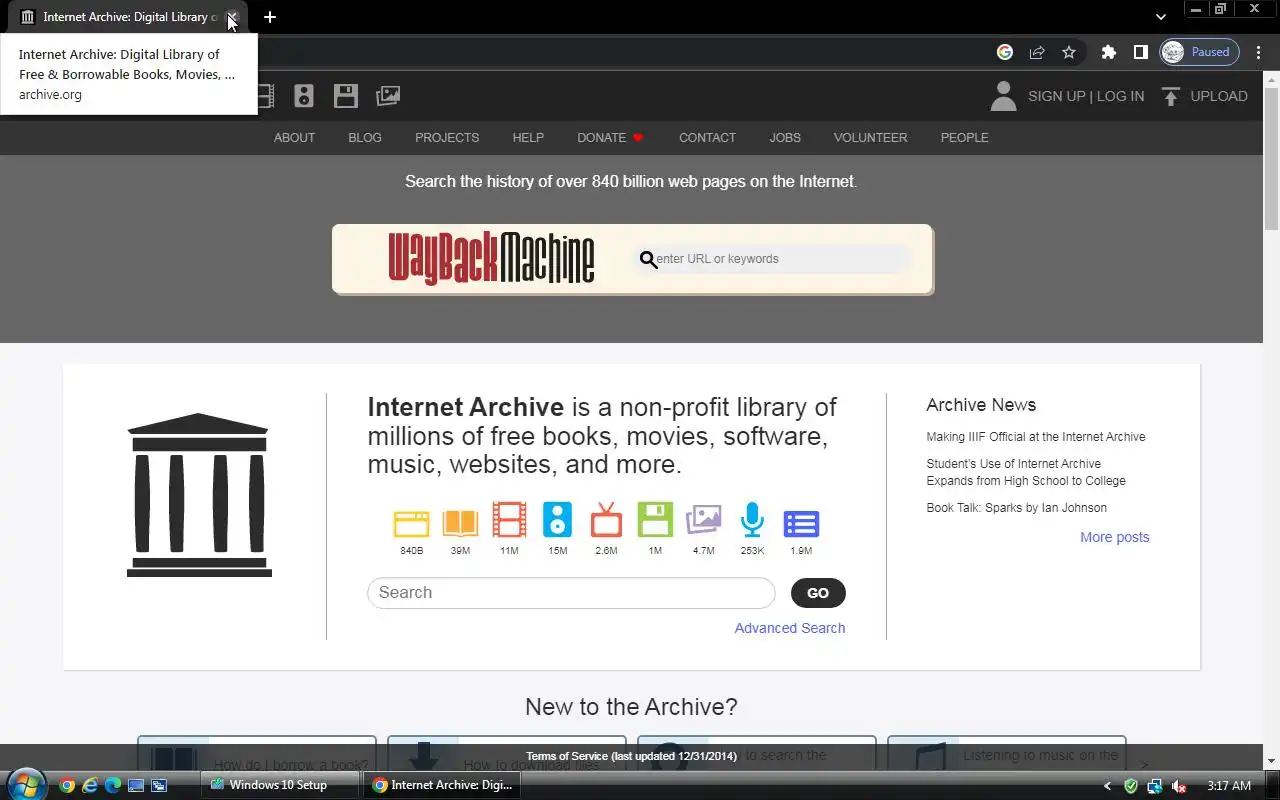Click the GO search button
Viewport: 1280px width, 800px height.
point(818,593)
